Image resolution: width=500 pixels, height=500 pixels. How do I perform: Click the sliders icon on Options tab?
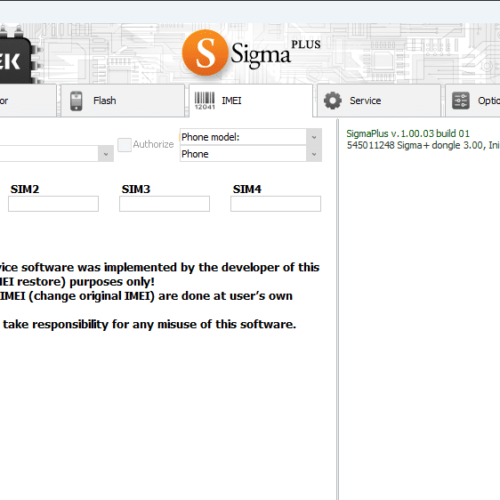pos(461,101)
